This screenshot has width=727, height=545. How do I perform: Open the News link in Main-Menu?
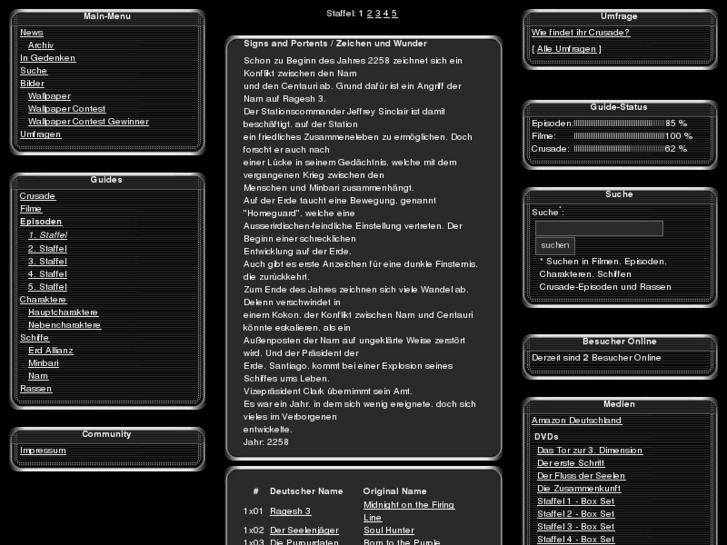pos(32,32)
